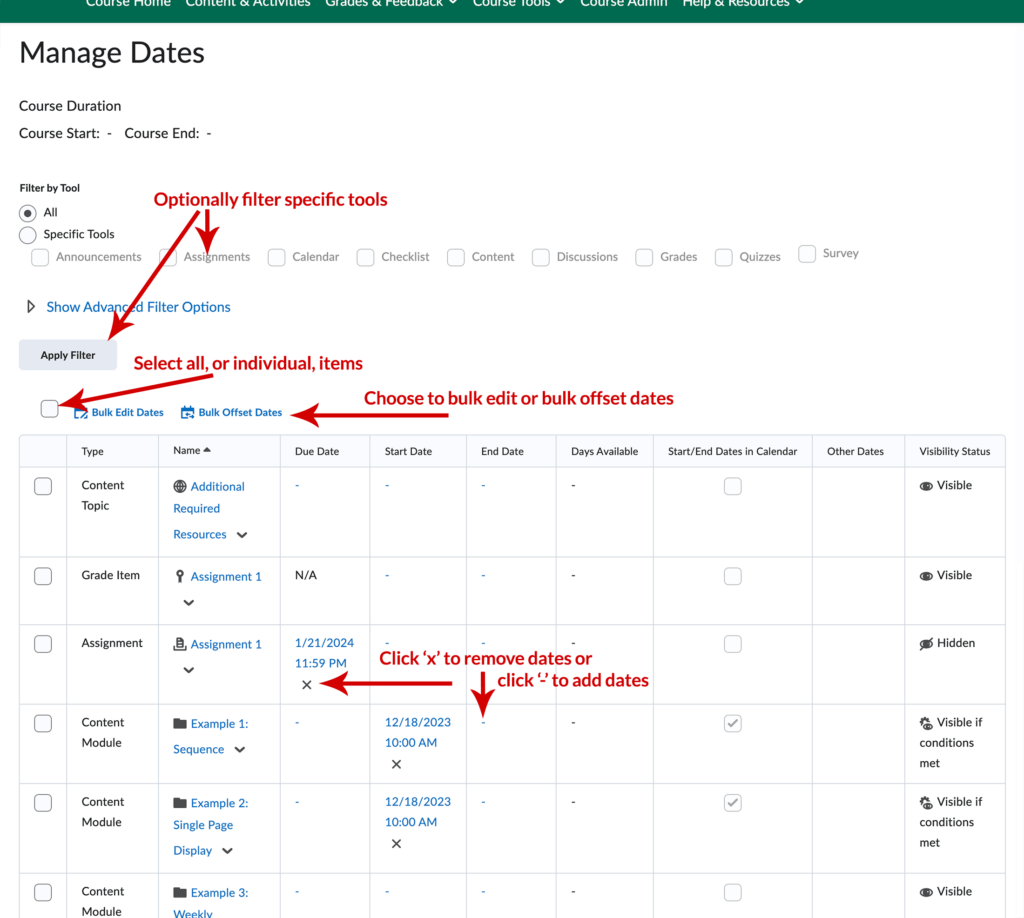The width and height of the screenshot is (1024, 918).
Task: Check the Assignments filter checkbox
Action: [167, 256]
